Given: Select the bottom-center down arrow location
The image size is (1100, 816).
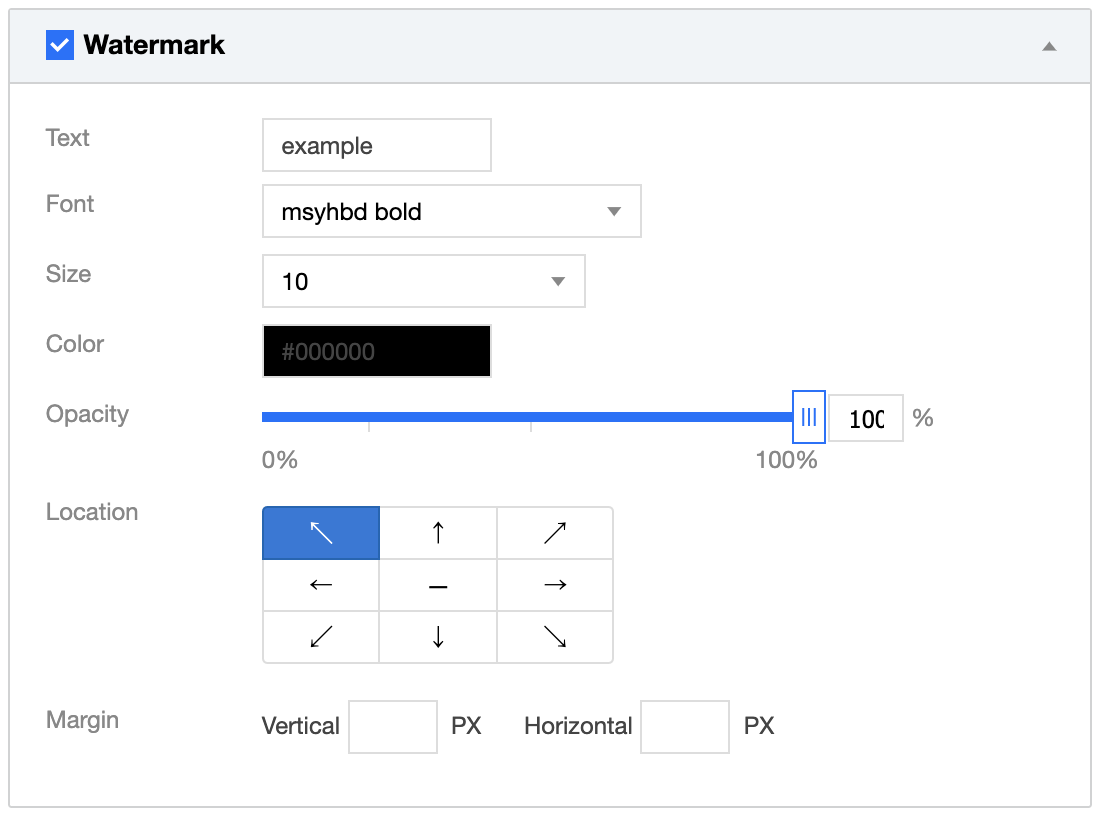Looking at the screenshot, I should click(x=438, y=637).
